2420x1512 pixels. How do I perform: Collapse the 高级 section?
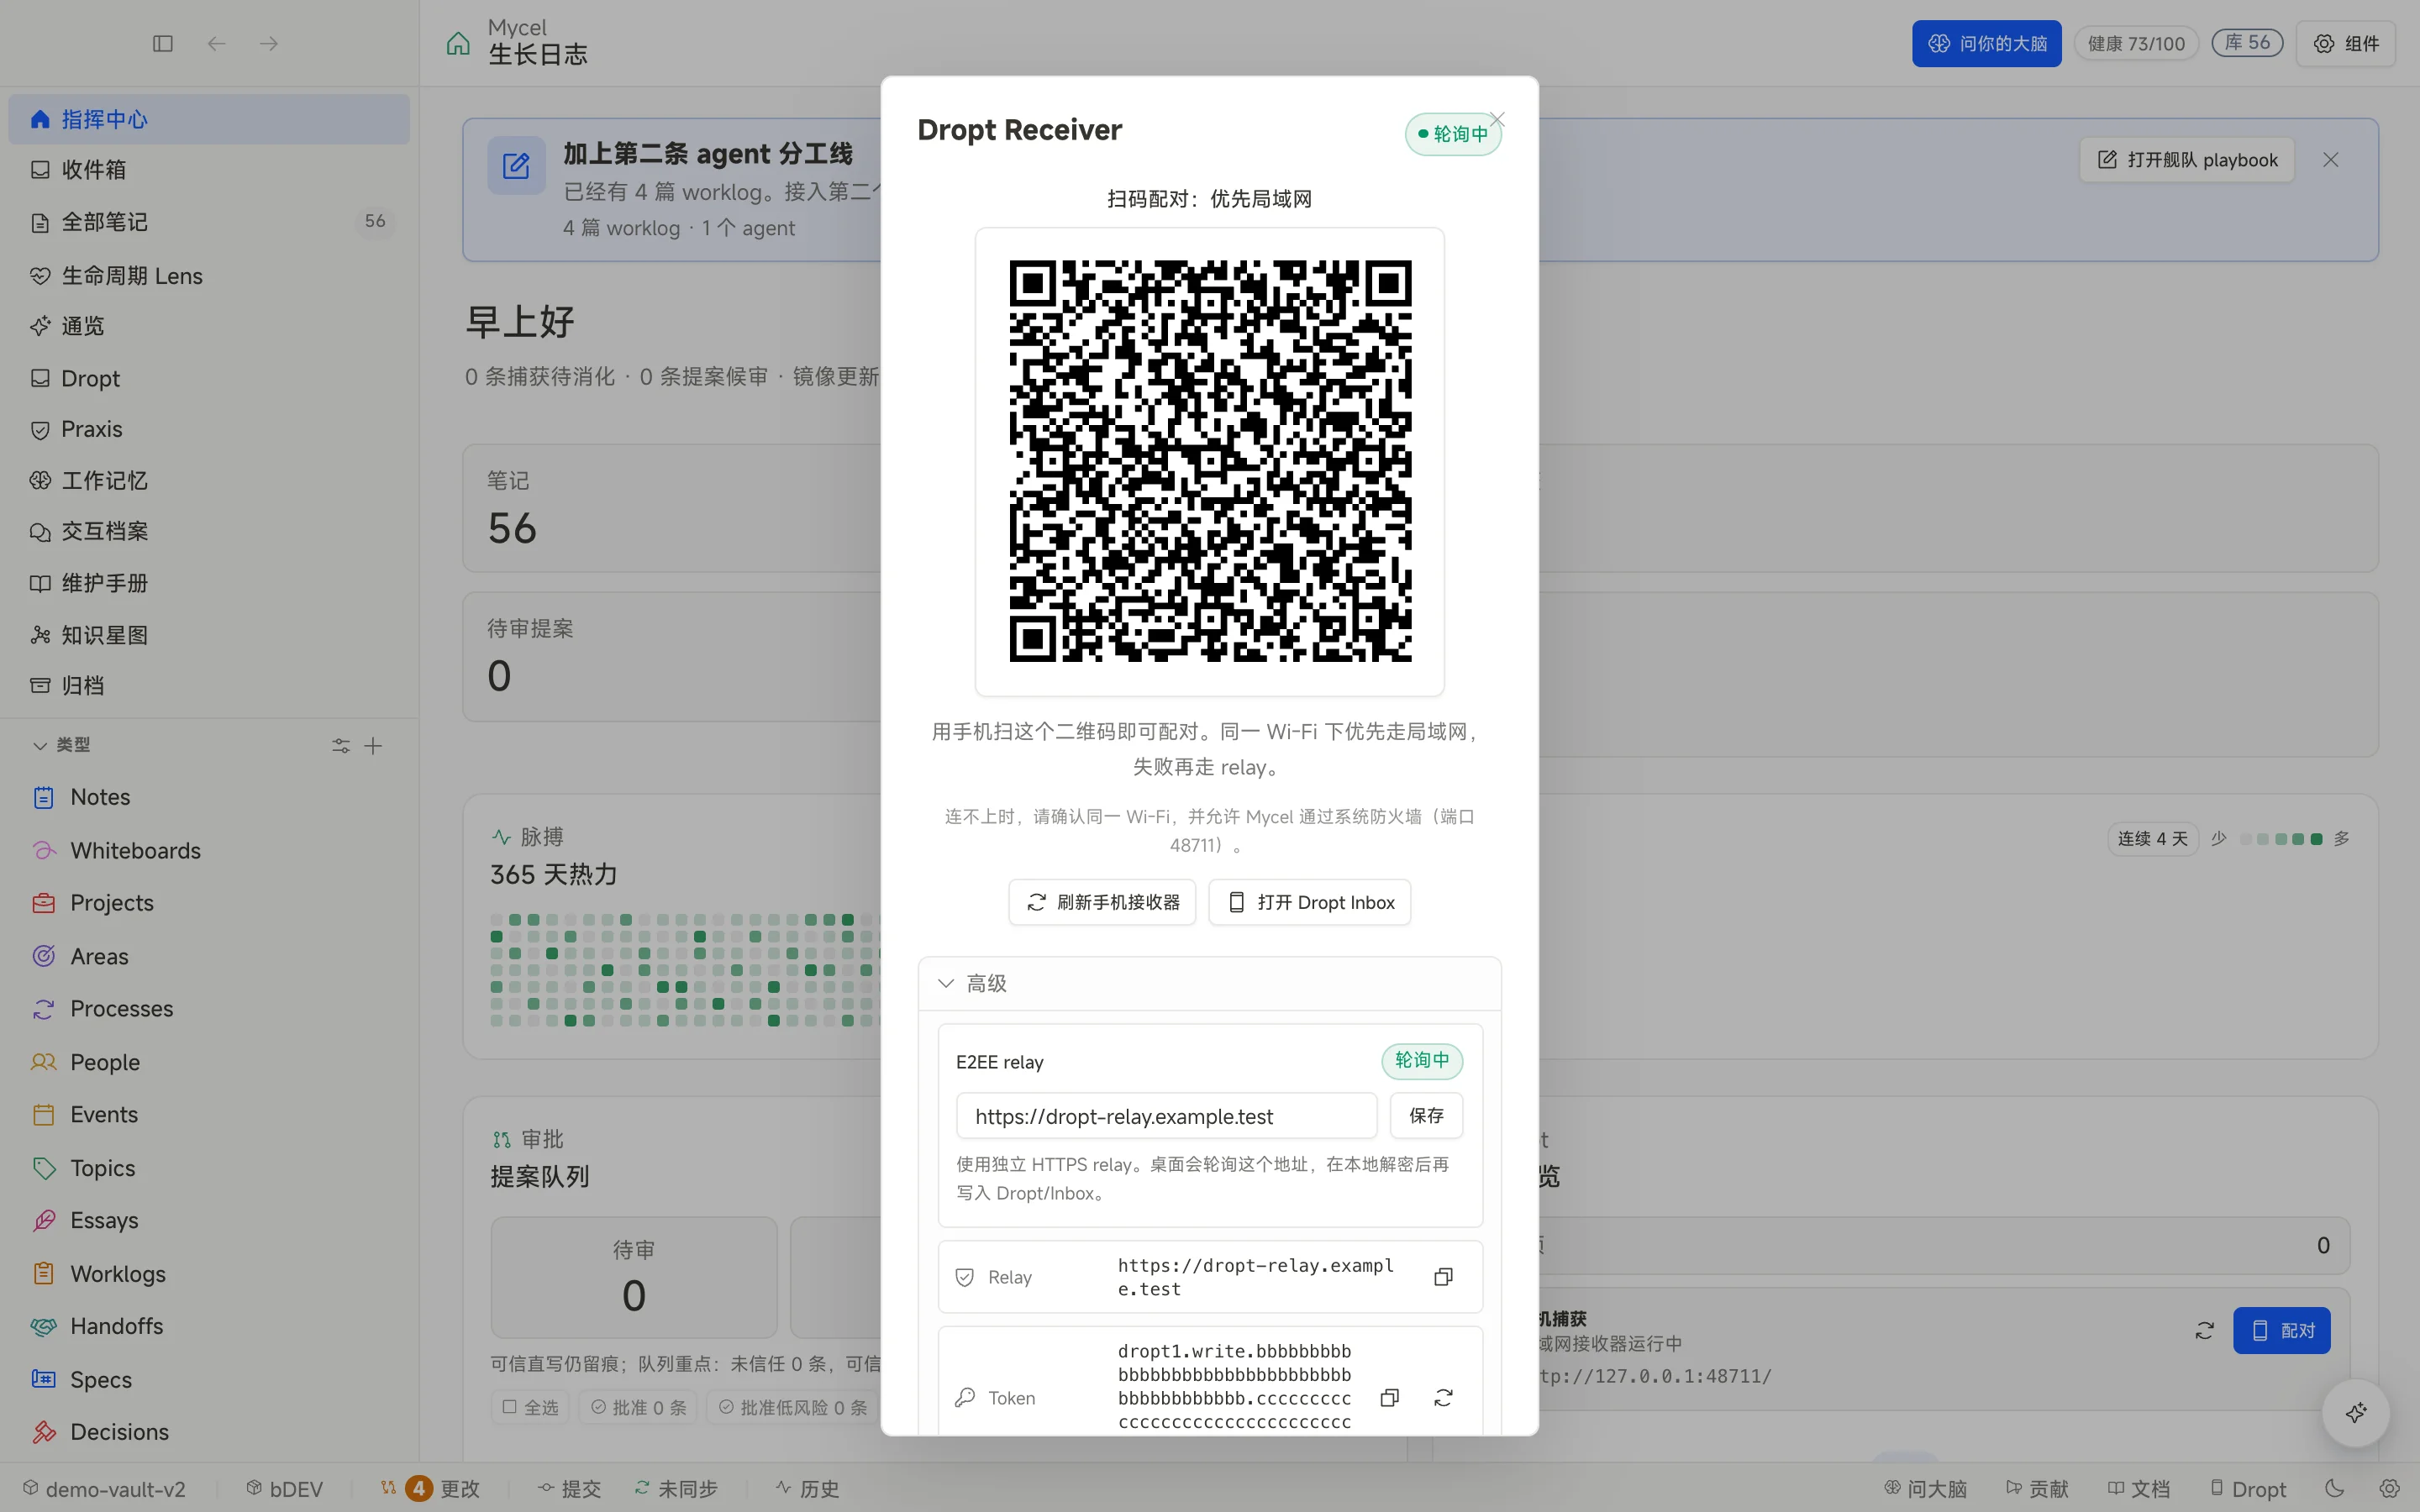coord(1210,984)
